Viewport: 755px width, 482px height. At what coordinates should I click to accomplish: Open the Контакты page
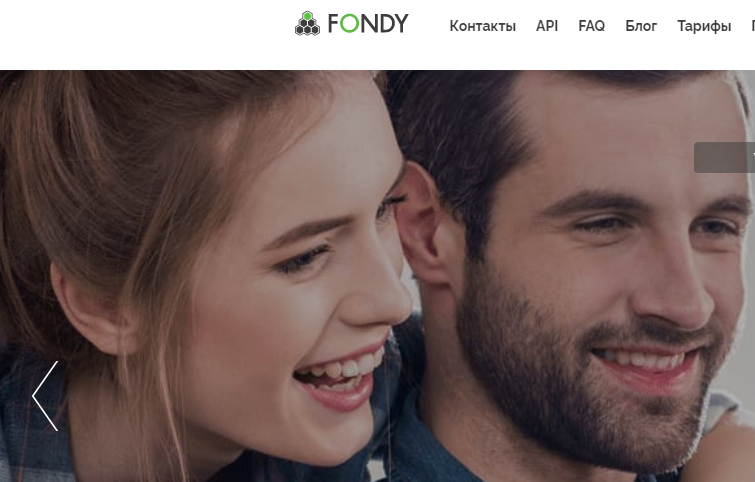pos(482,26)
